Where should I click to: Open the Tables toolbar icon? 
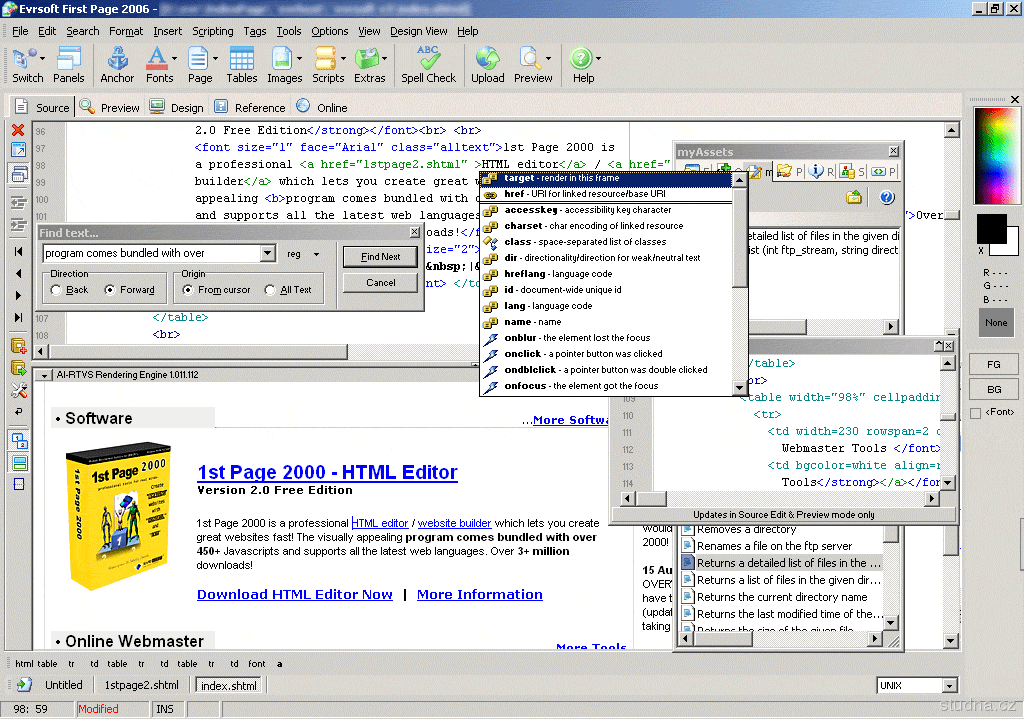coord(242,64)
